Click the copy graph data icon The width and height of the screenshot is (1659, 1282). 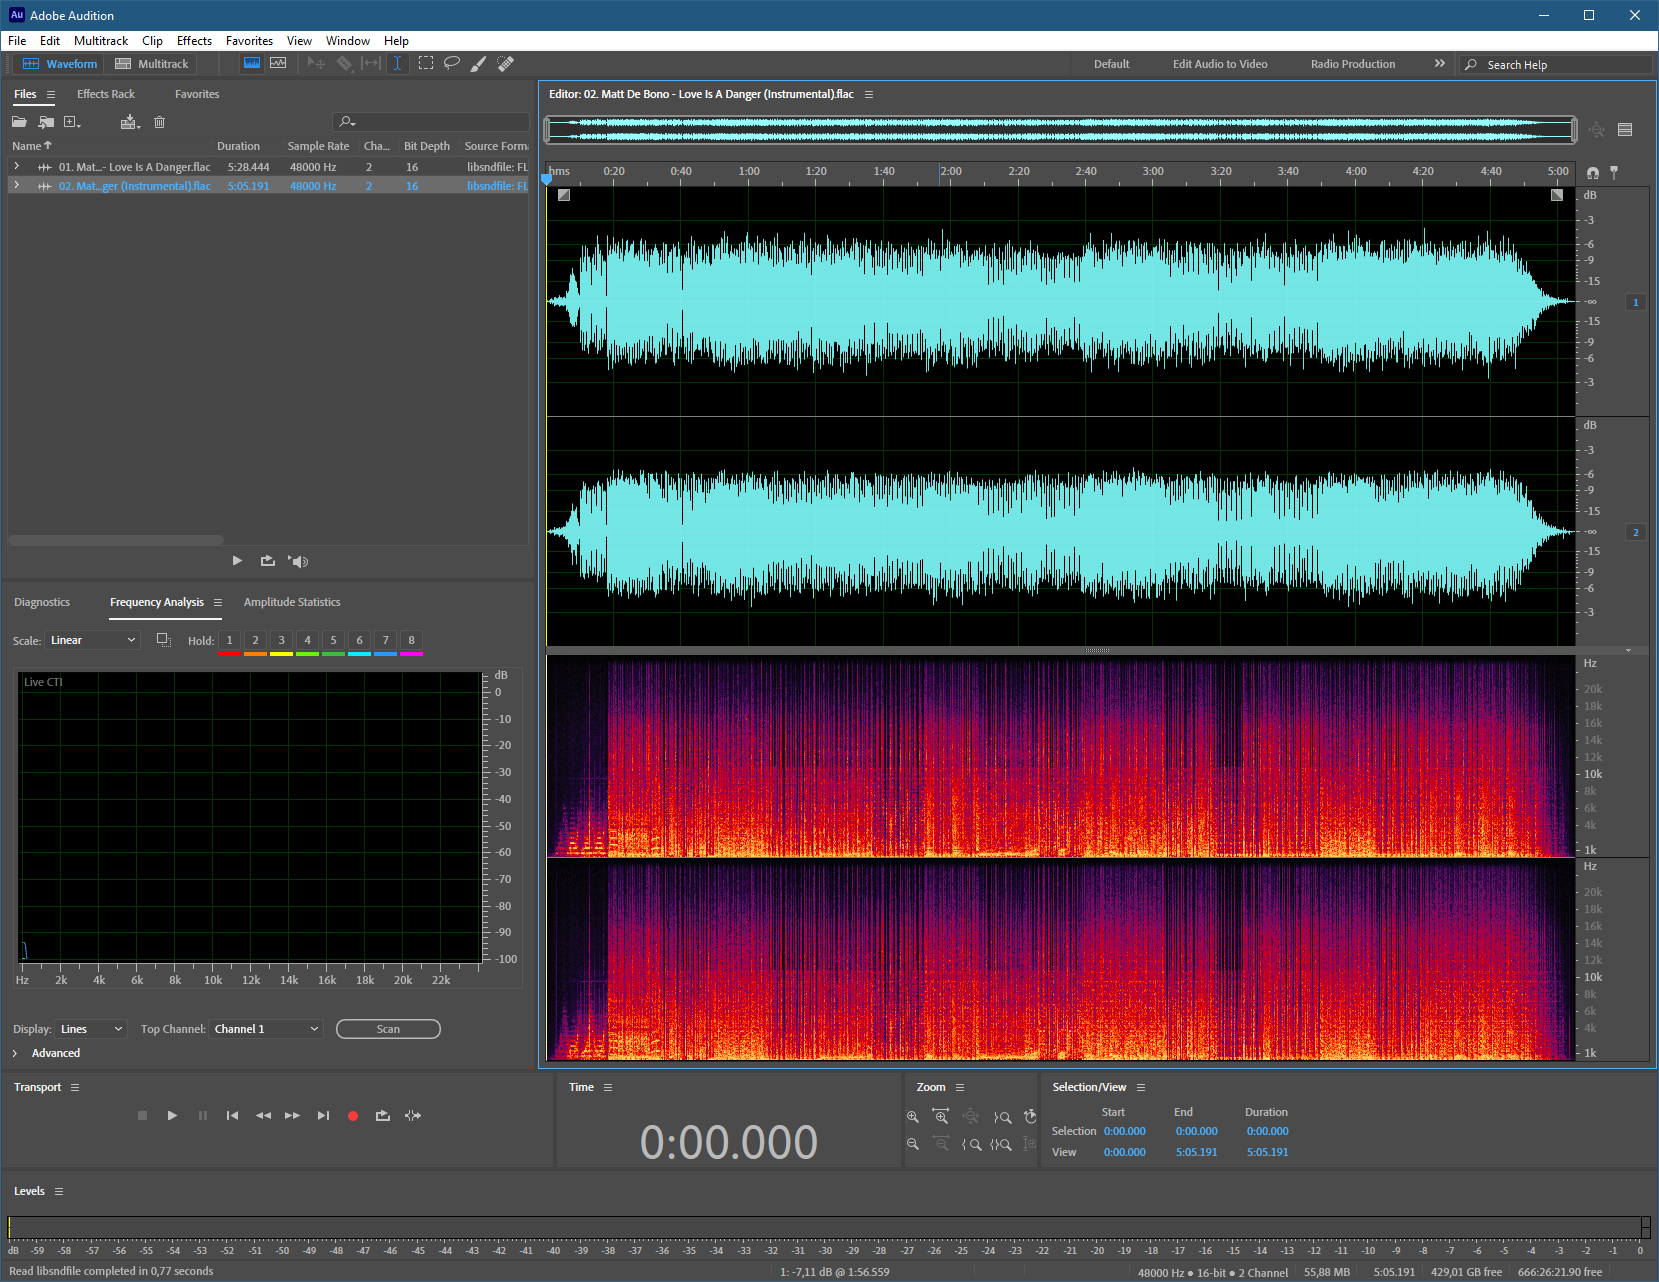point(164,640)
